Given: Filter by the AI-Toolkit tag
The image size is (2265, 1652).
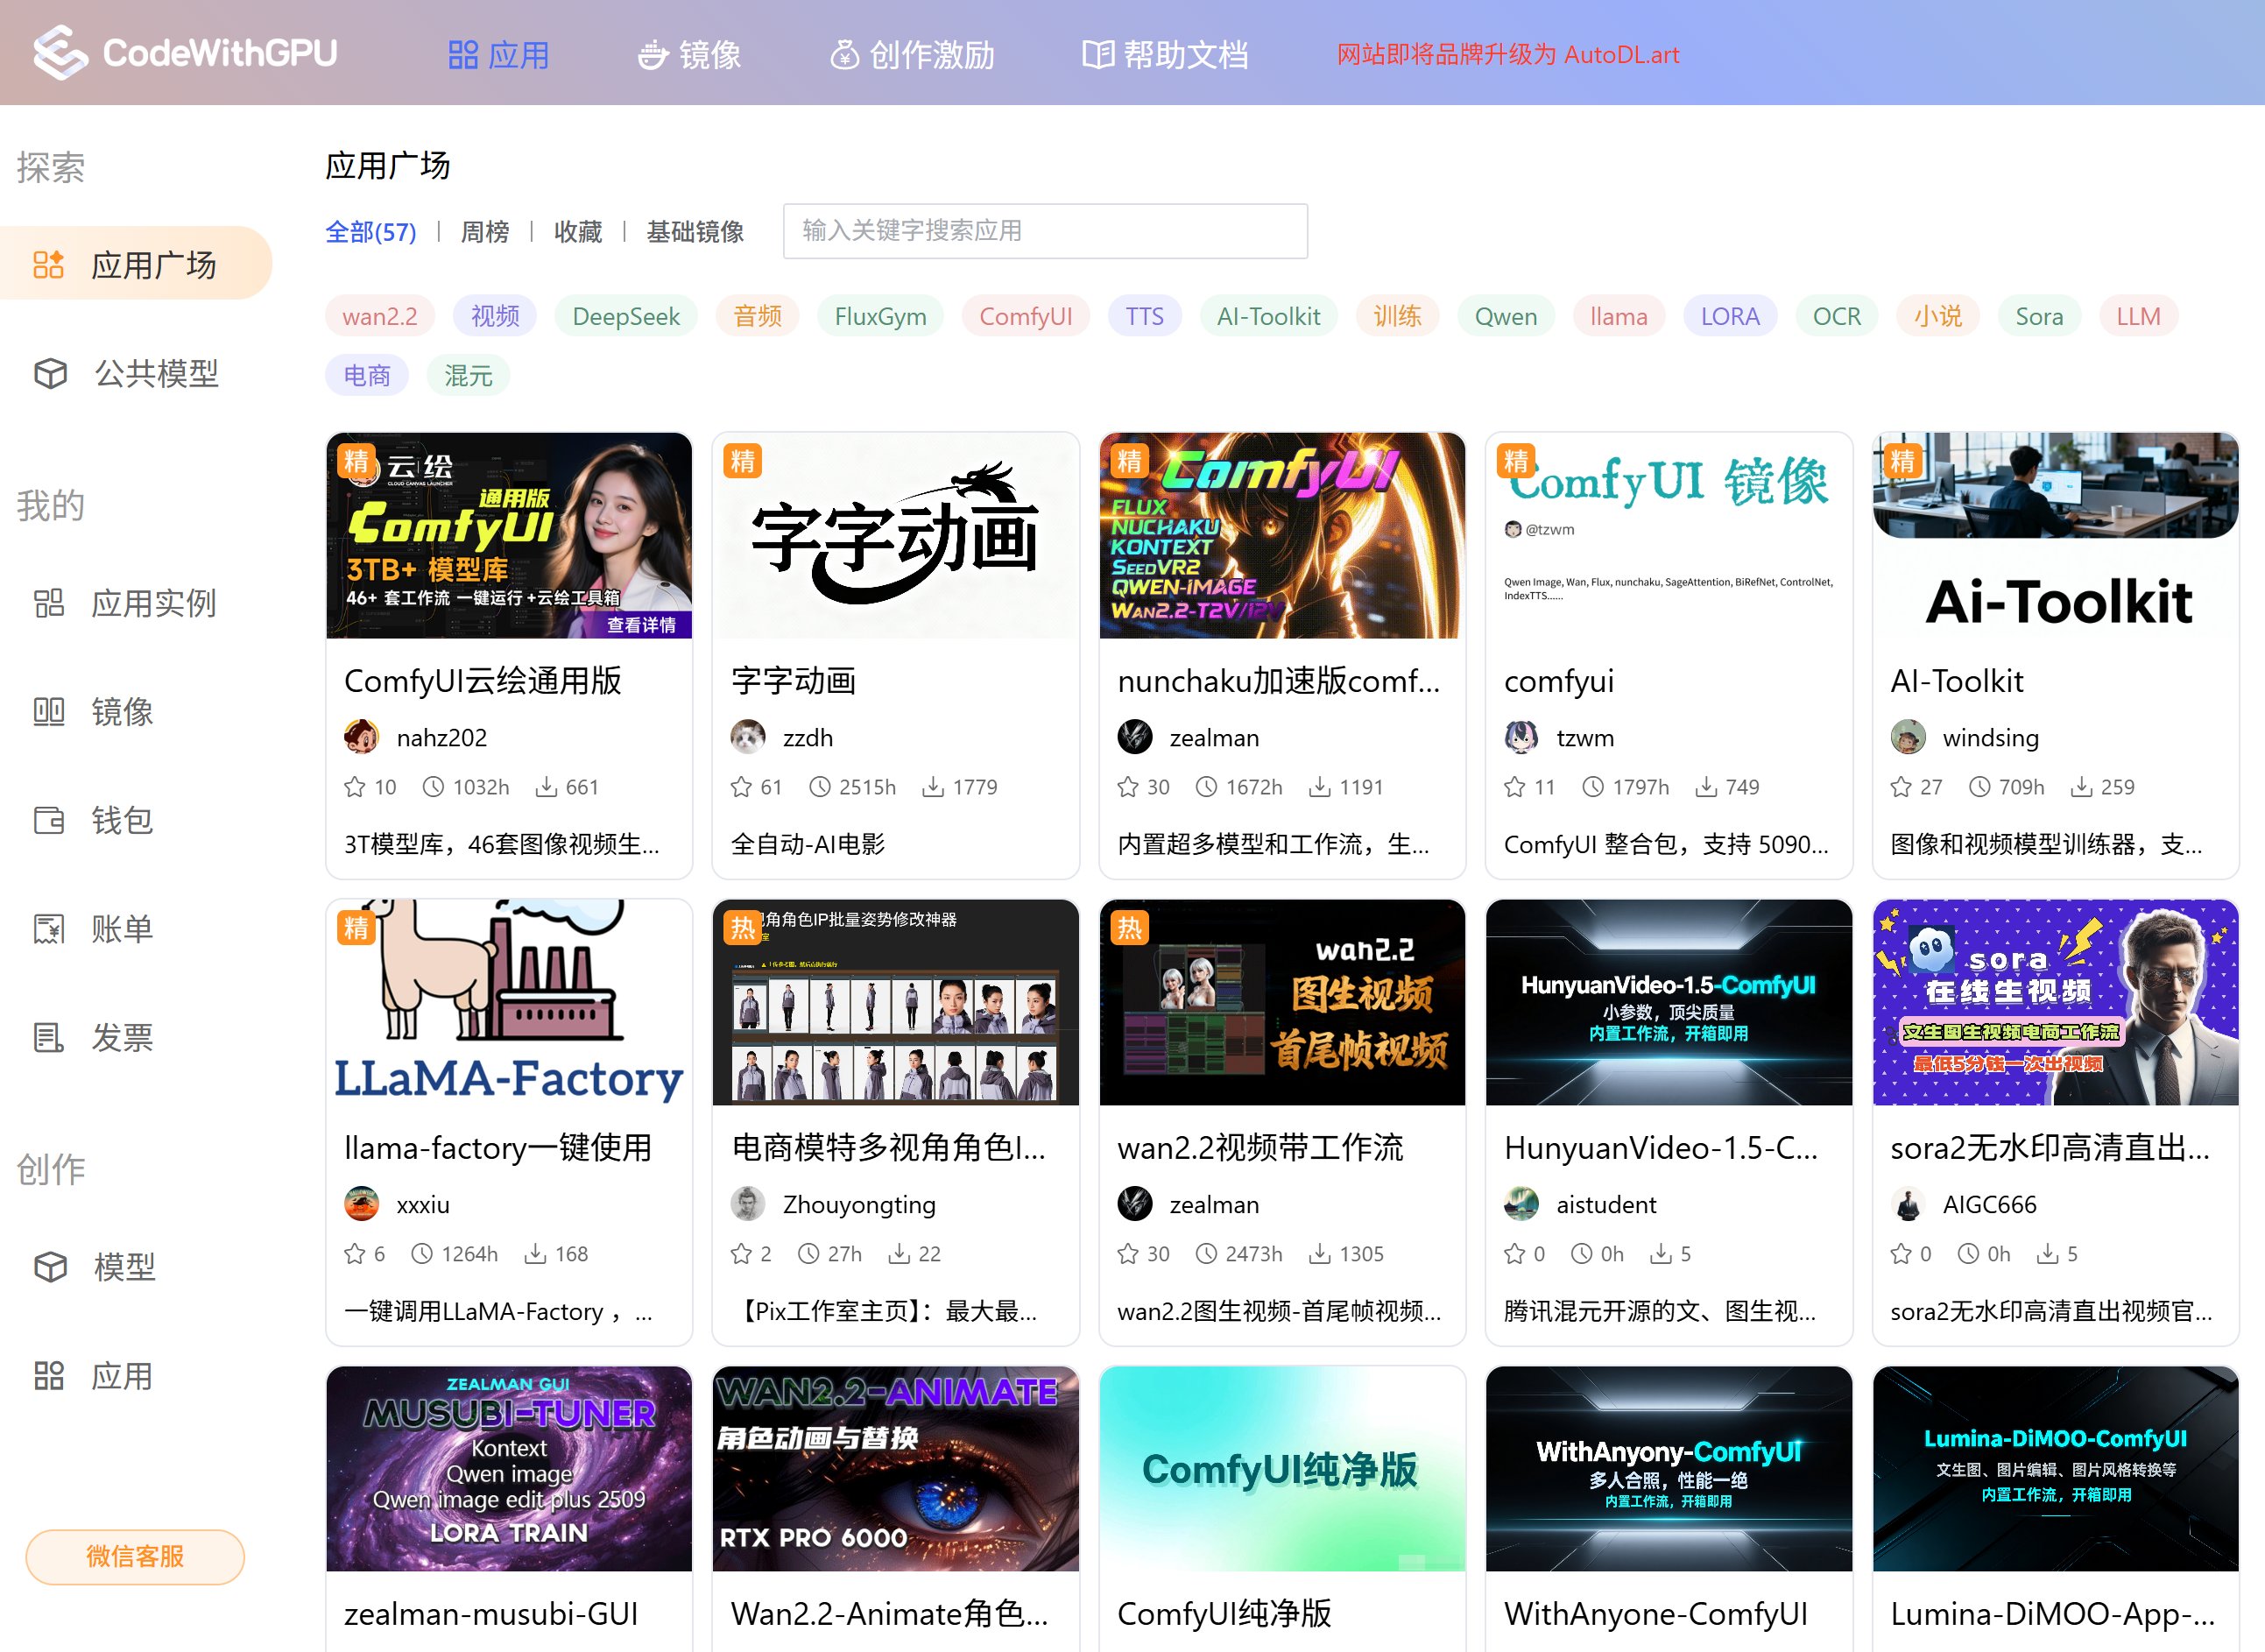Looking at the screenshot, I should pos(1268,317).
